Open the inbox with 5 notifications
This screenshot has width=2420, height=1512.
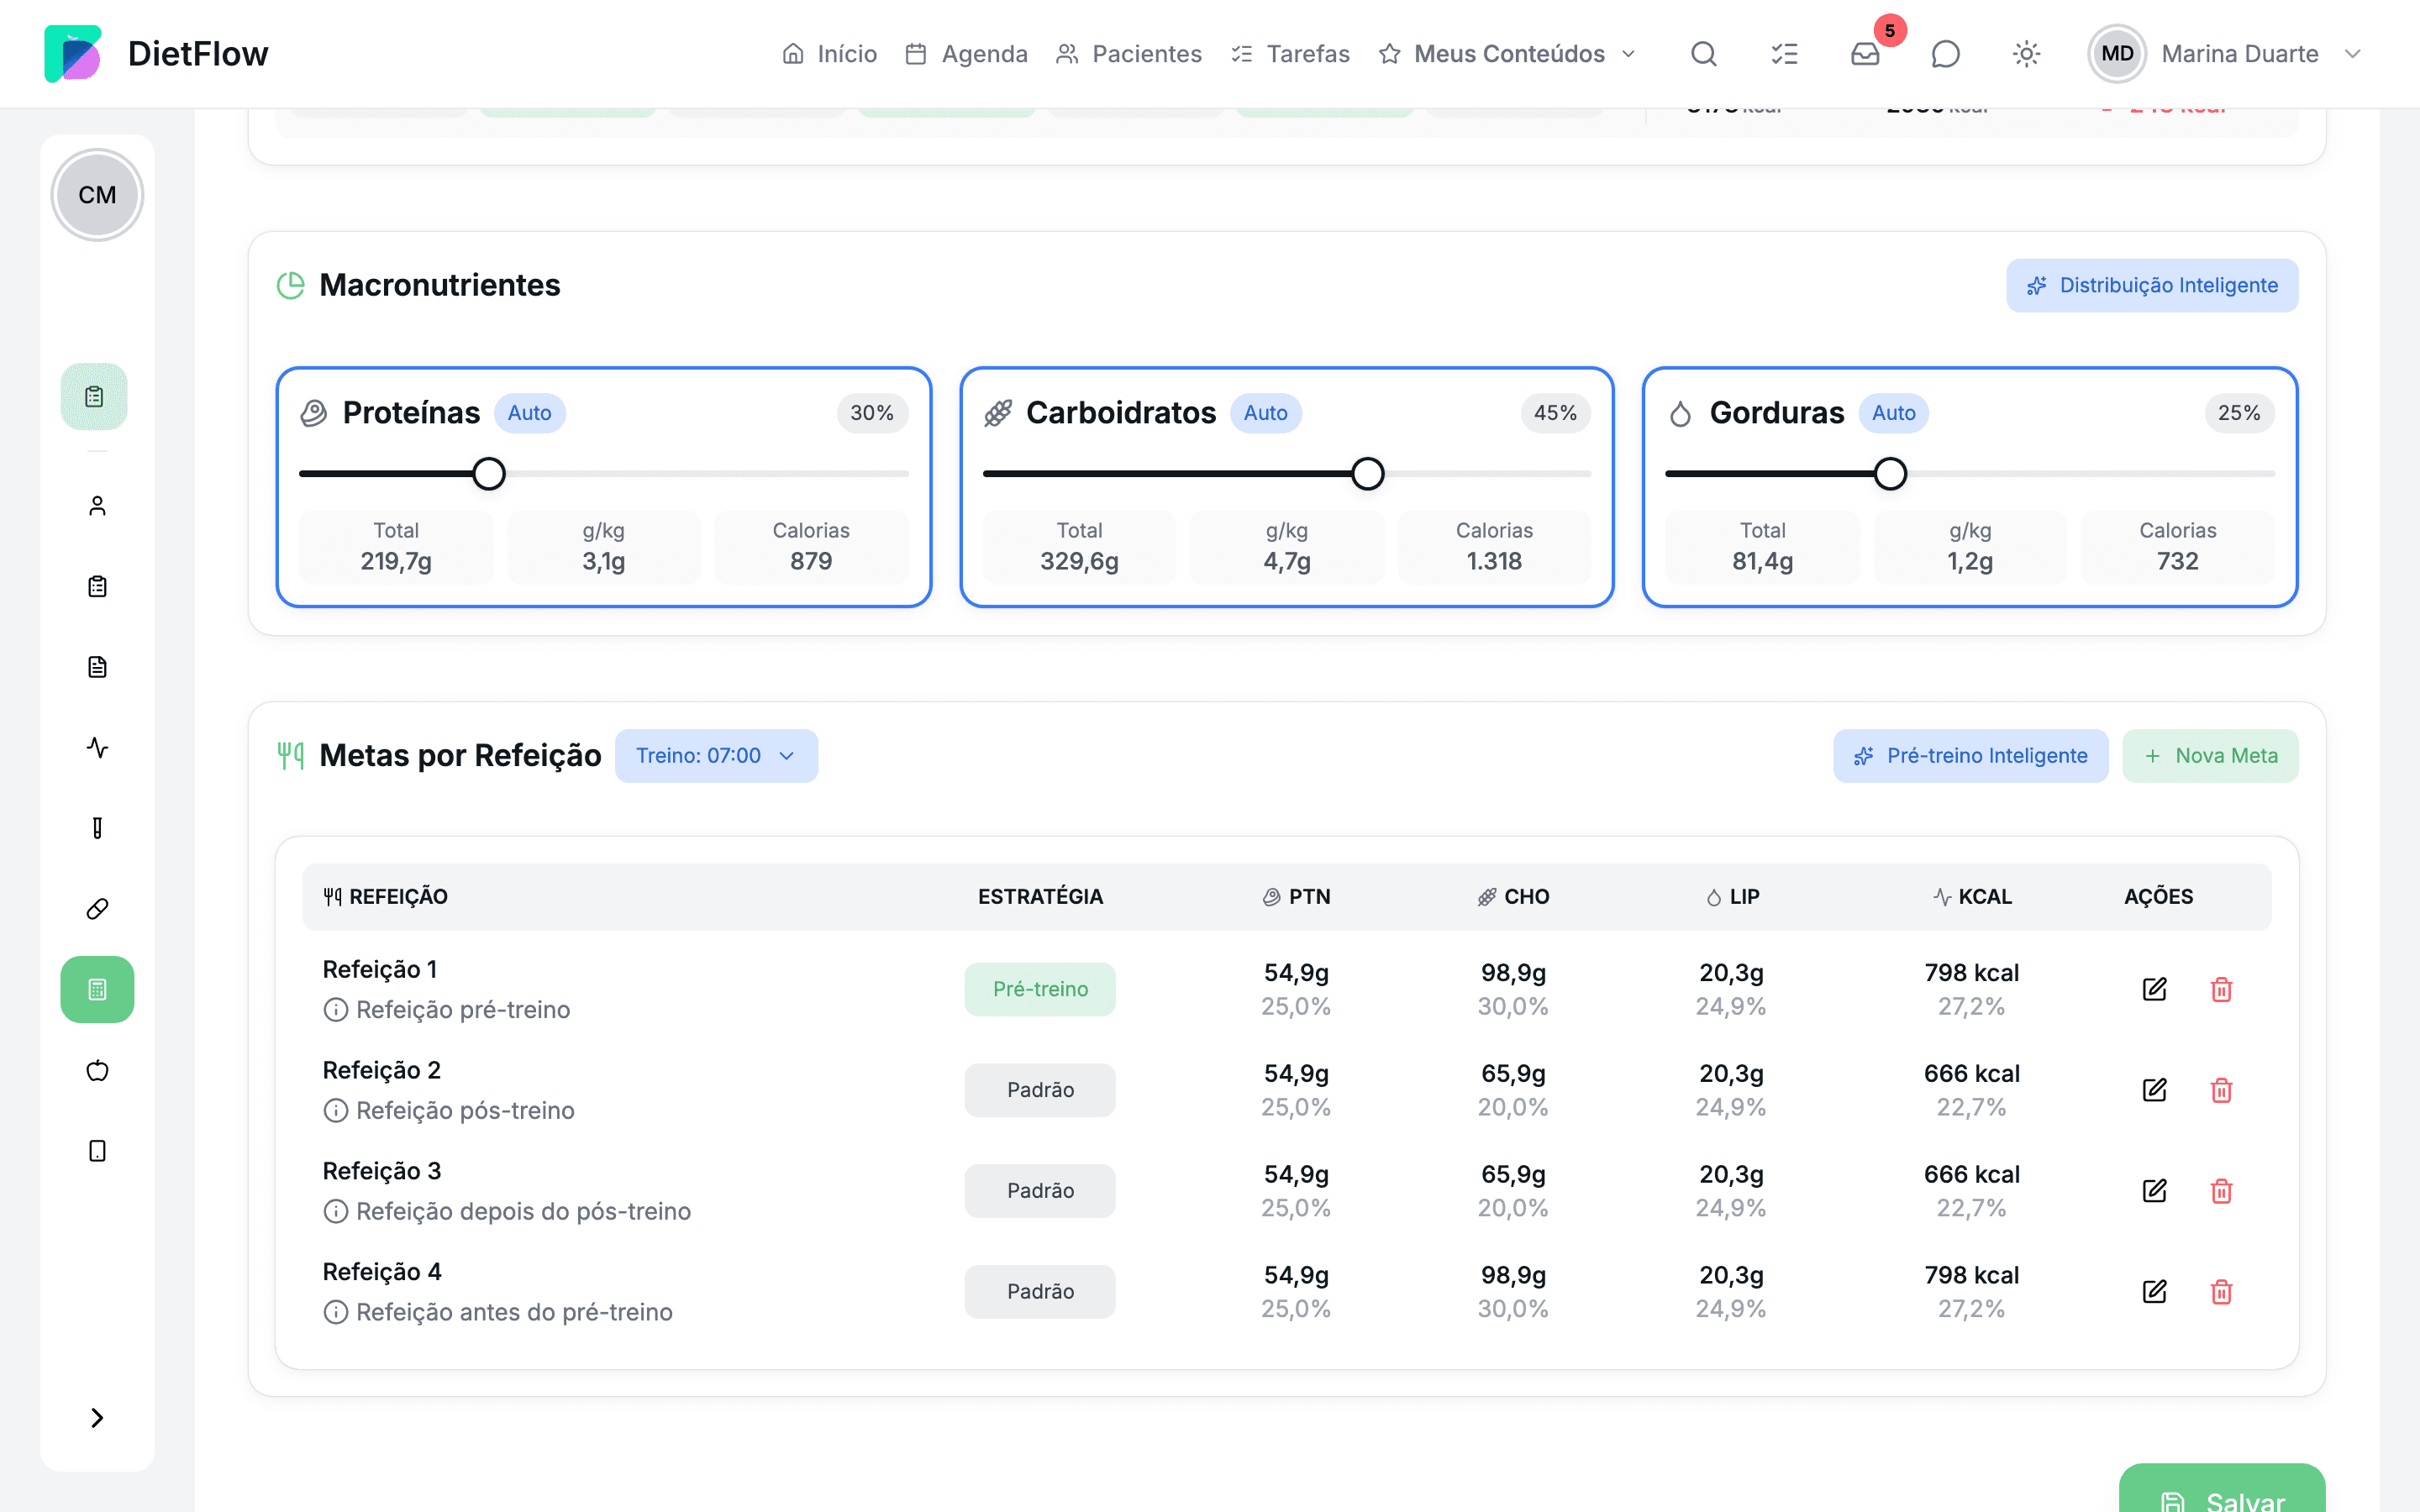(x=1866, y=54)
